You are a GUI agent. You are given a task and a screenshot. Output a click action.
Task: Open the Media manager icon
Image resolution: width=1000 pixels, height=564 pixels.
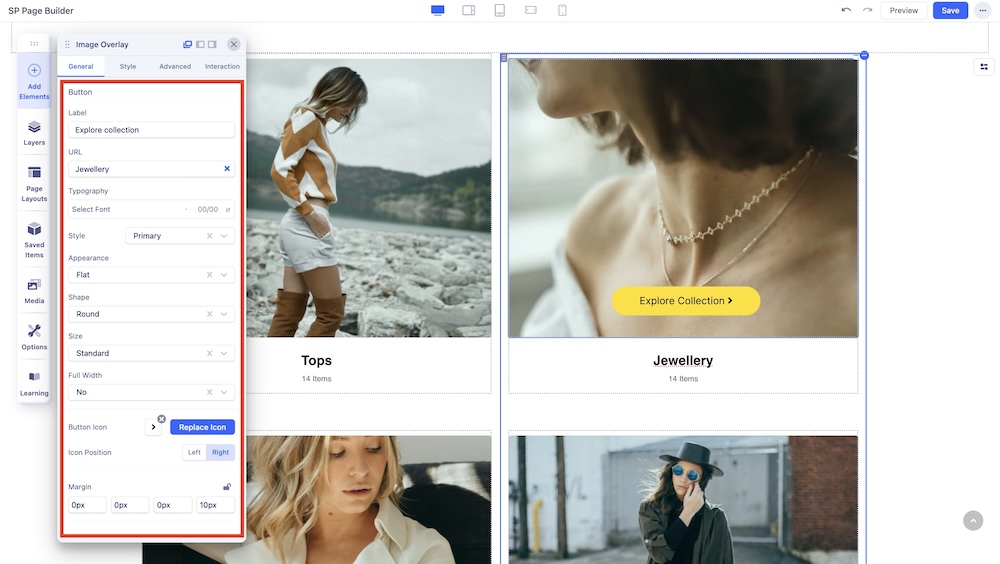tap(34, 291)
